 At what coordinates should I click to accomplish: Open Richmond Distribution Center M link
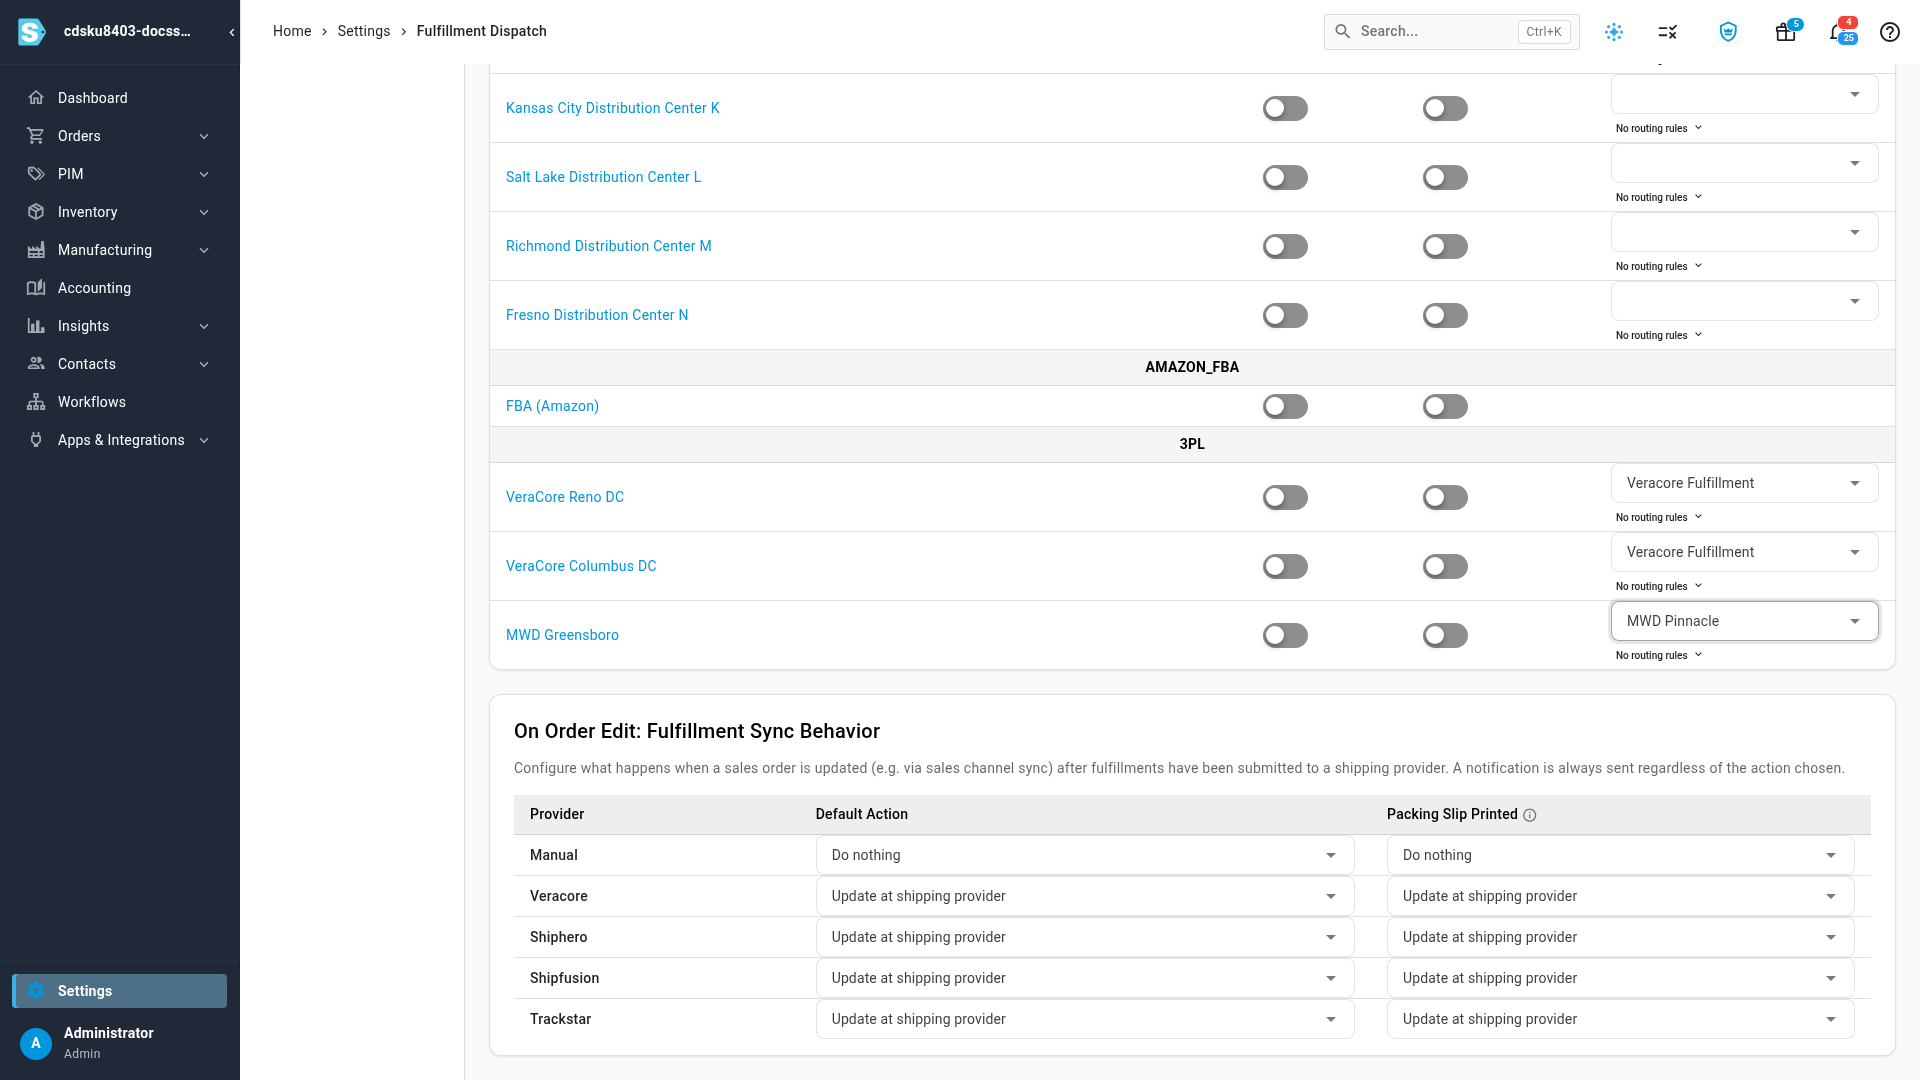click(609, 246)
